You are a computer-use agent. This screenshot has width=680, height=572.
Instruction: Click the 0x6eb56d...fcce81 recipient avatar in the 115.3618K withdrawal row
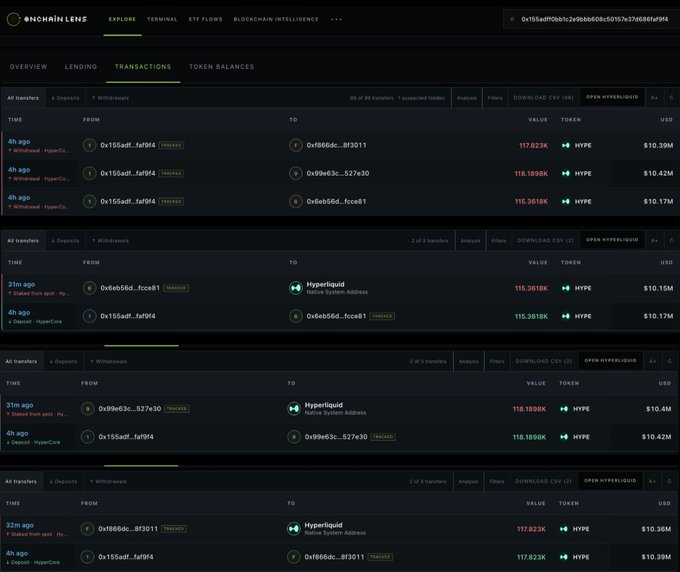295,202
